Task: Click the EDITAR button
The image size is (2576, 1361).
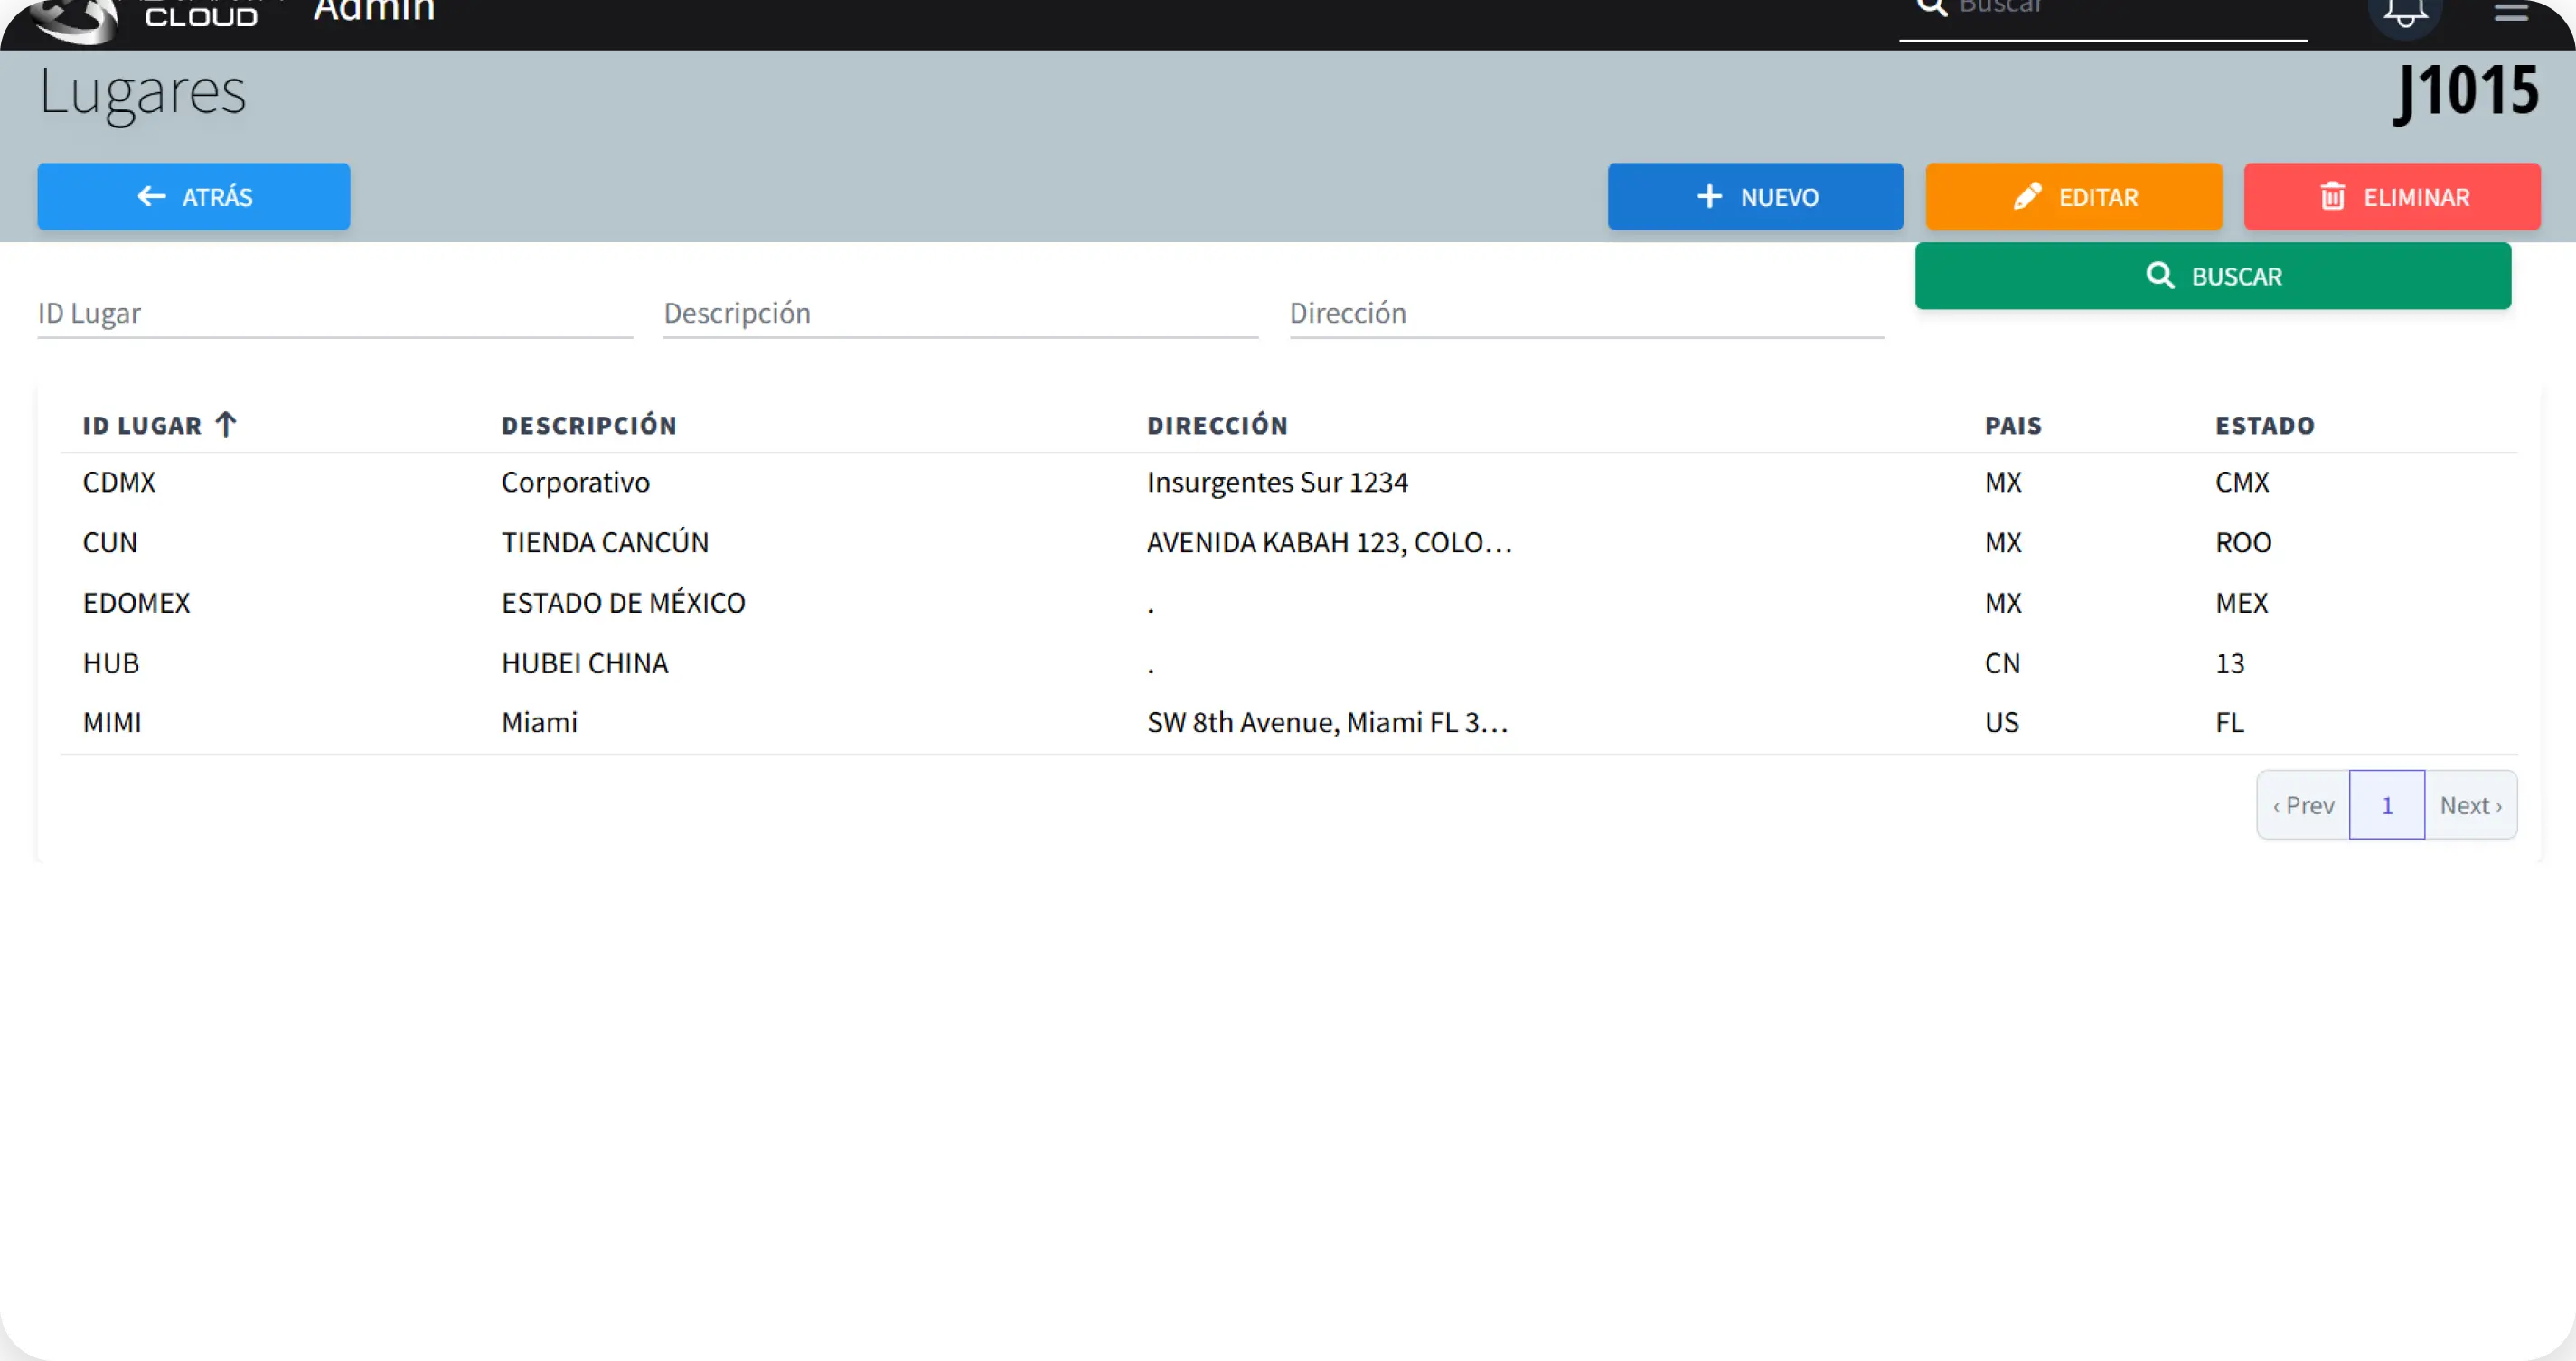Action: point(2073,196)
